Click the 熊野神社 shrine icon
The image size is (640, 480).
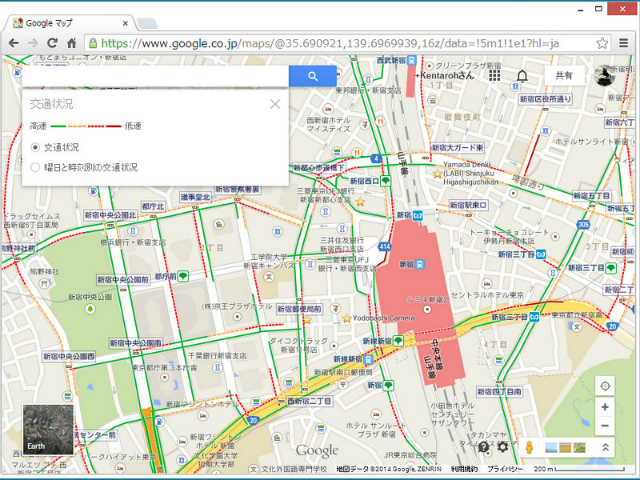pyautogui.click(x=45, y=283)
